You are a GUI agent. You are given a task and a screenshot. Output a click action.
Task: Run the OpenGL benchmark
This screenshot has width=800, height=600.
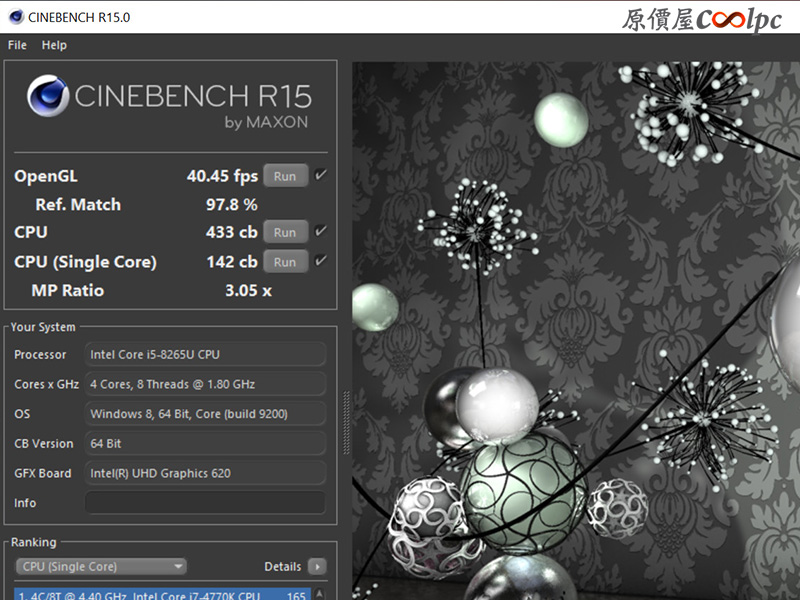tap(285, 176)
